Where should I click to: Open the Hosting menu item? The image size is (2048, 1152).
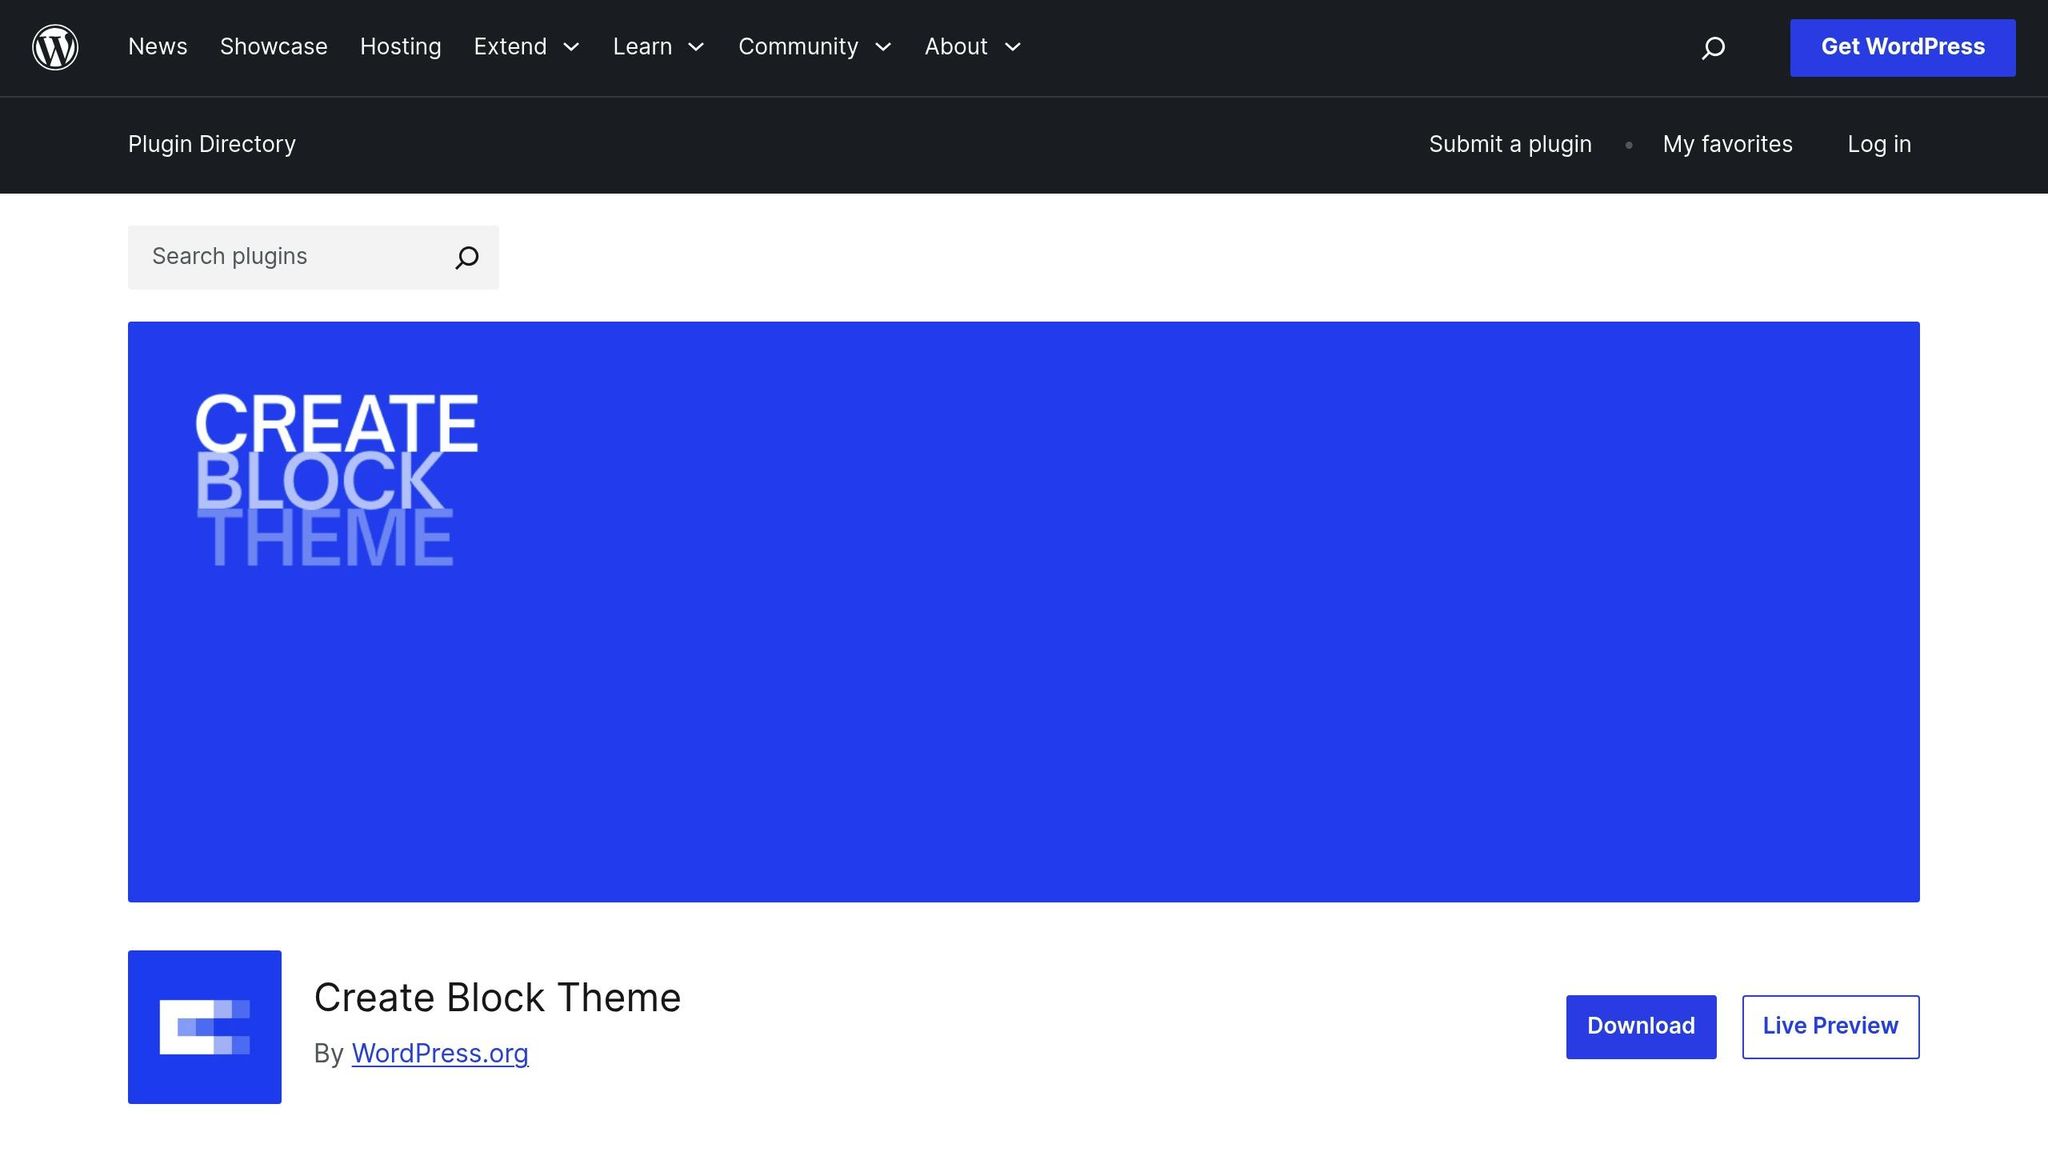400,47
